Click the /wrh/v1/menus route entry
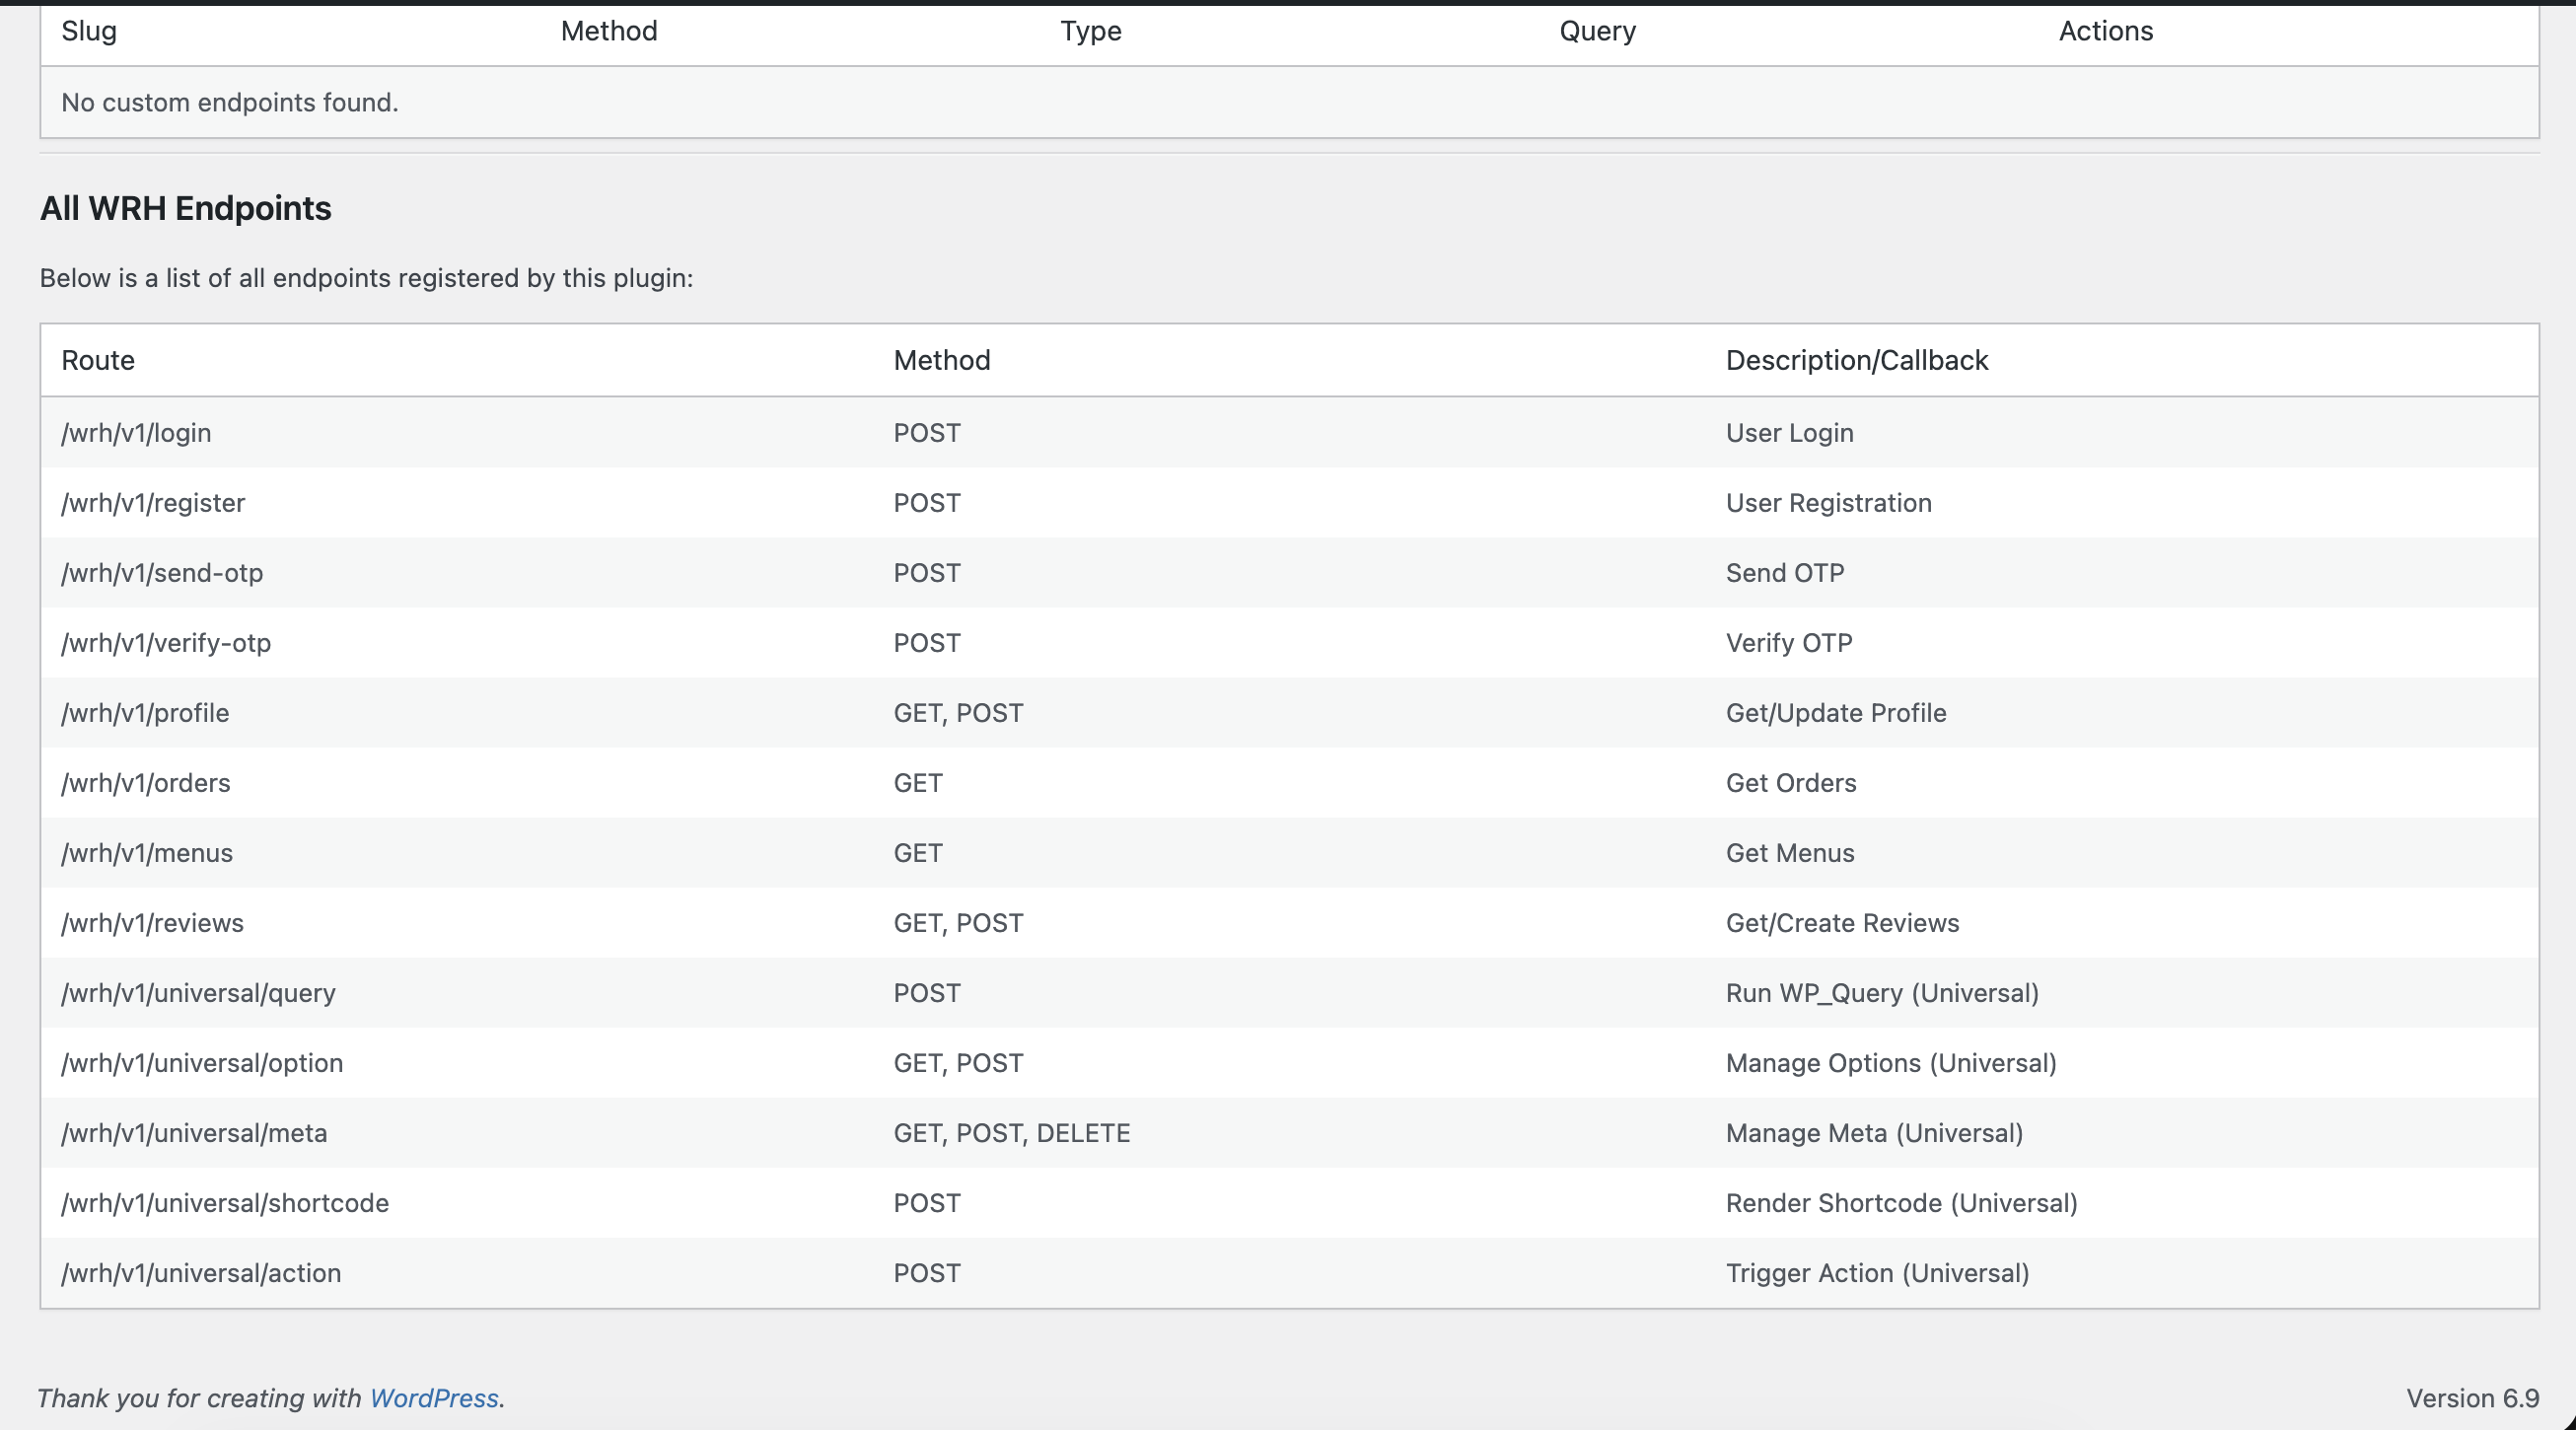 [147, 853]
